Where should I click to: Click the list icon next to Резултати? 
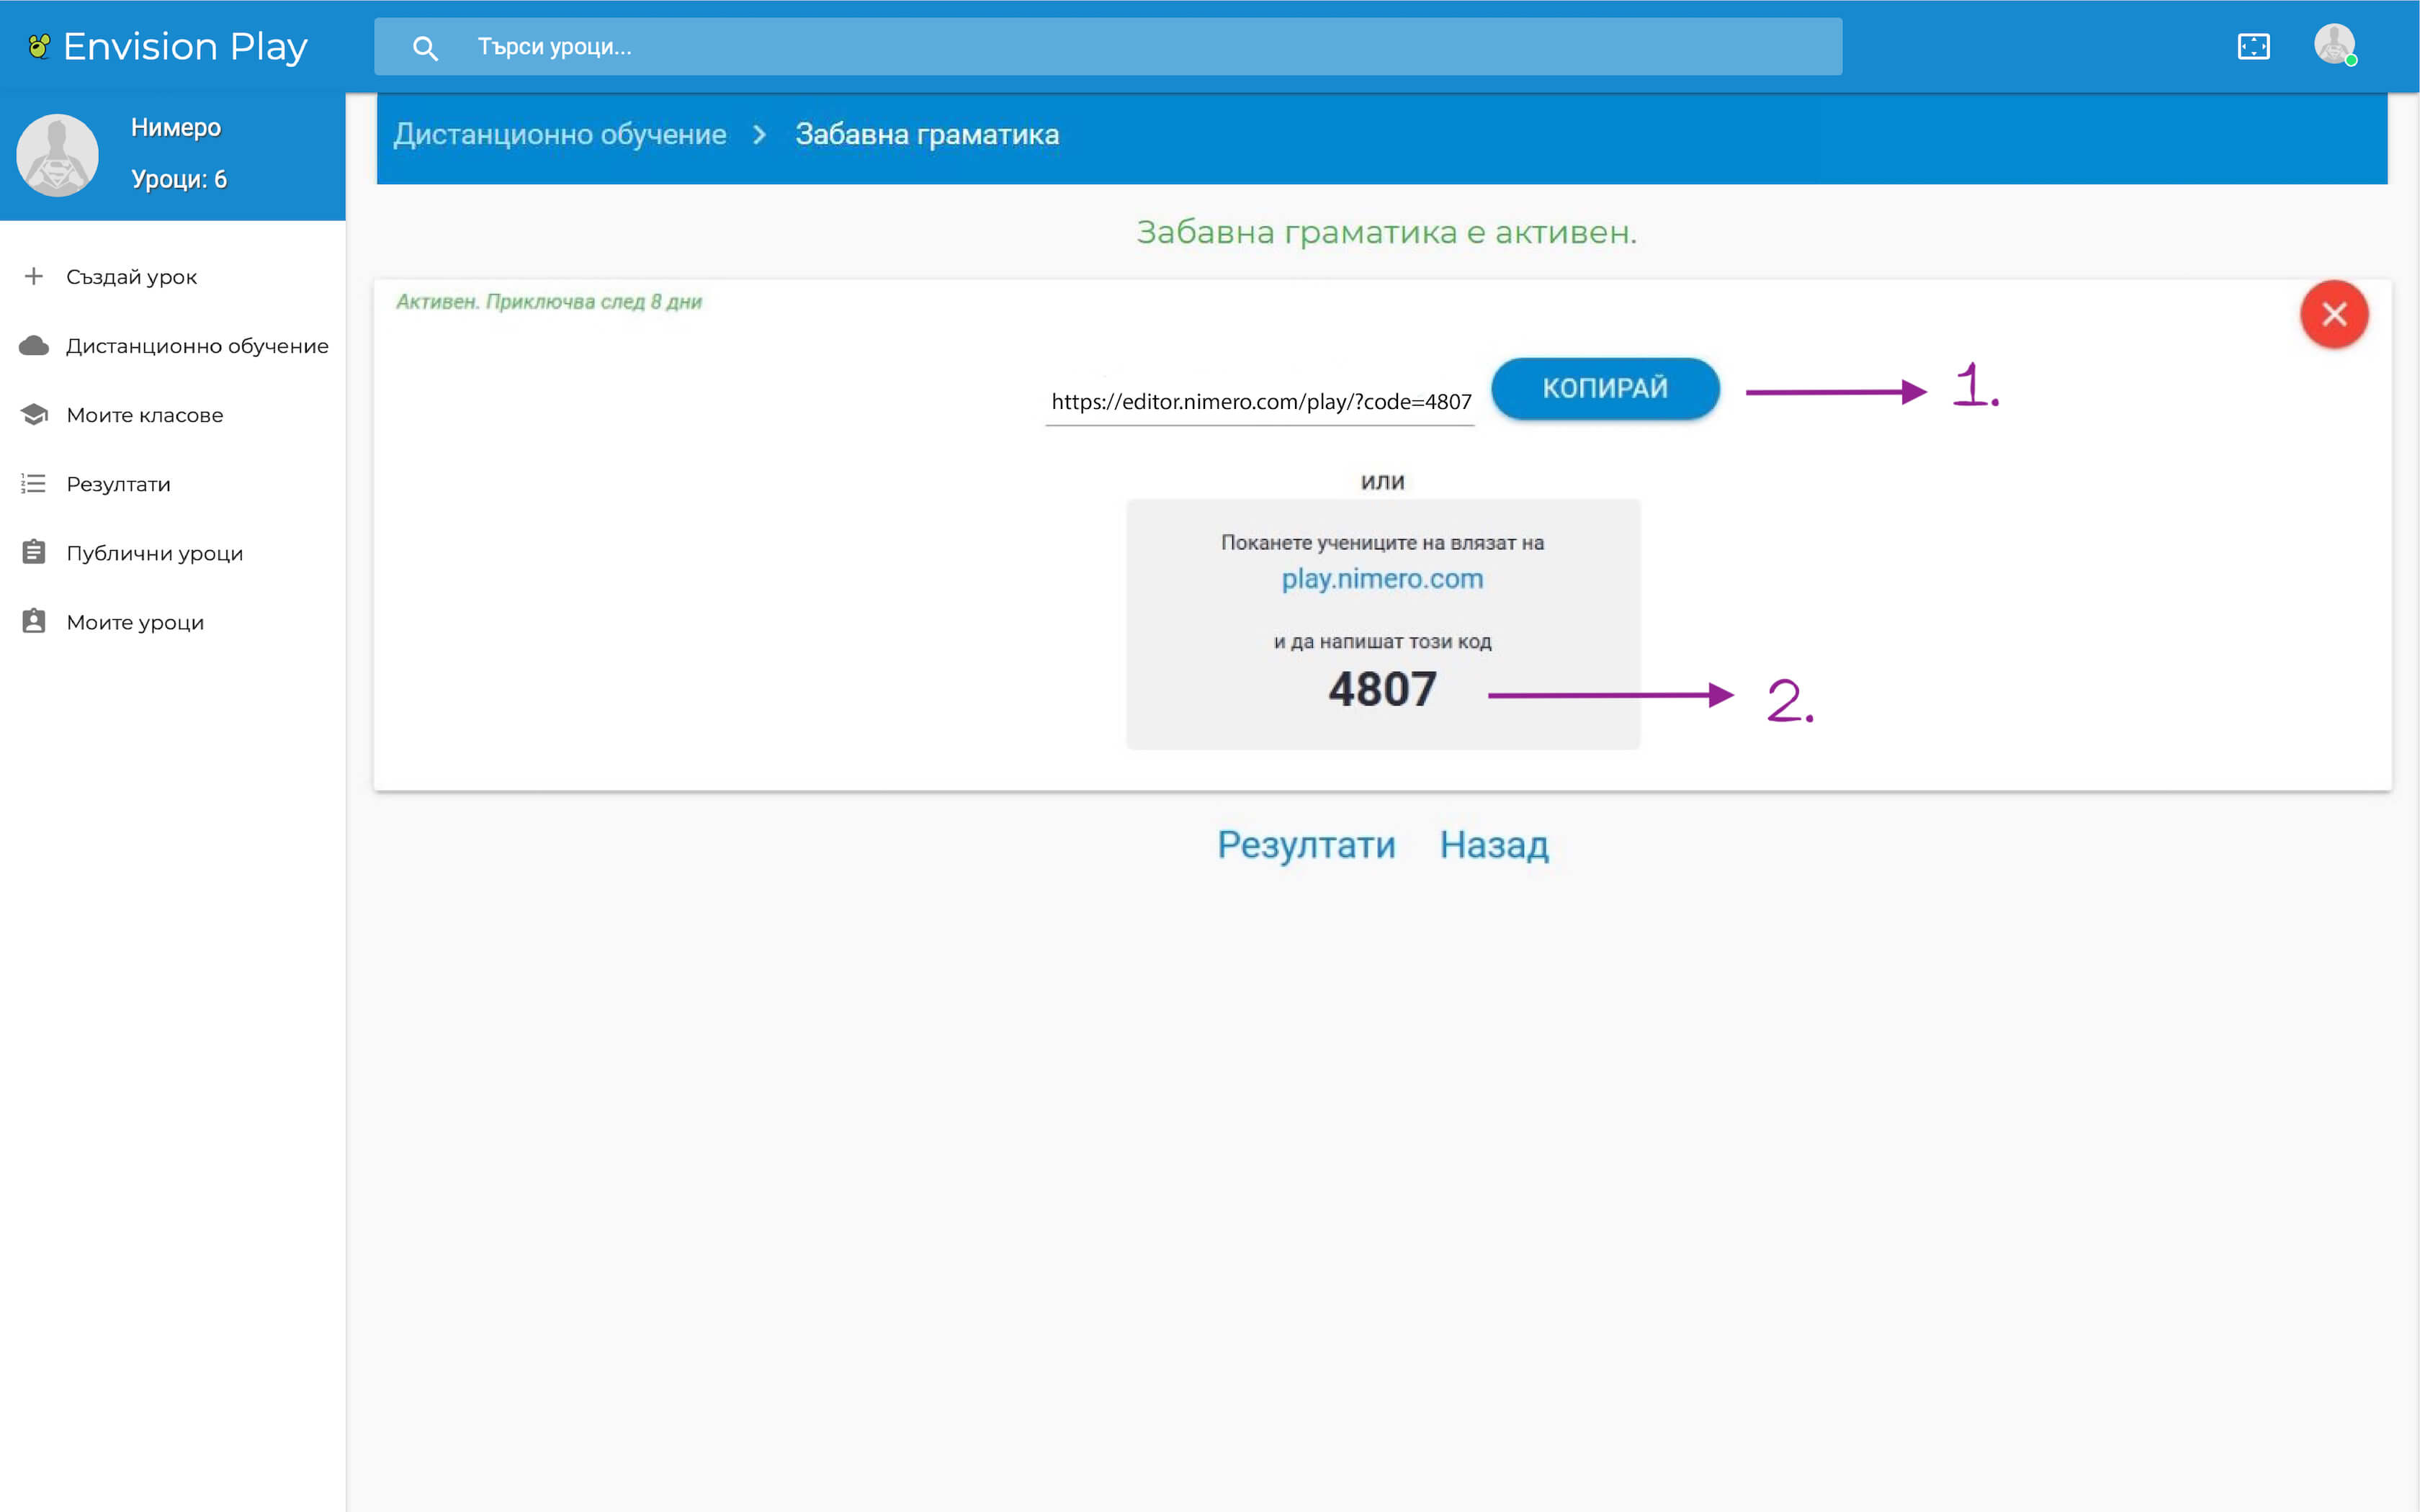(x=34, y=484)
